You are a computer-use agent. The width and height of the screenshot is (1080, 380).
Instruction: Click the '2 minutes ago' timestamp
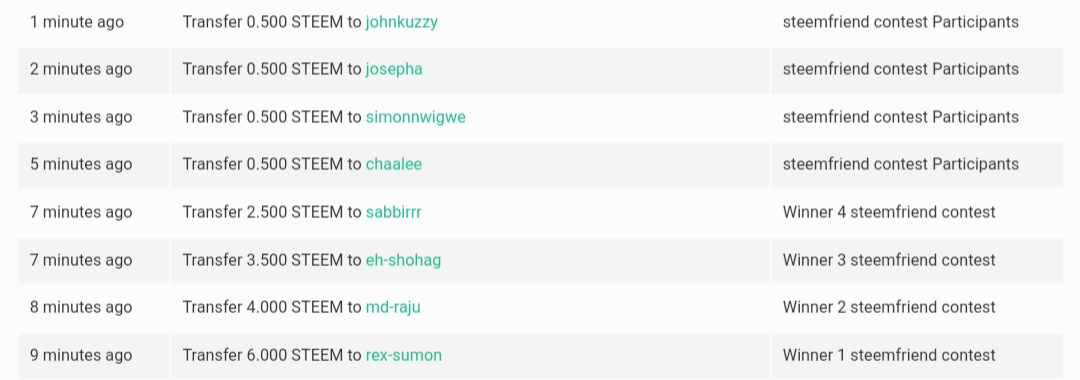[x=81, y=70]
